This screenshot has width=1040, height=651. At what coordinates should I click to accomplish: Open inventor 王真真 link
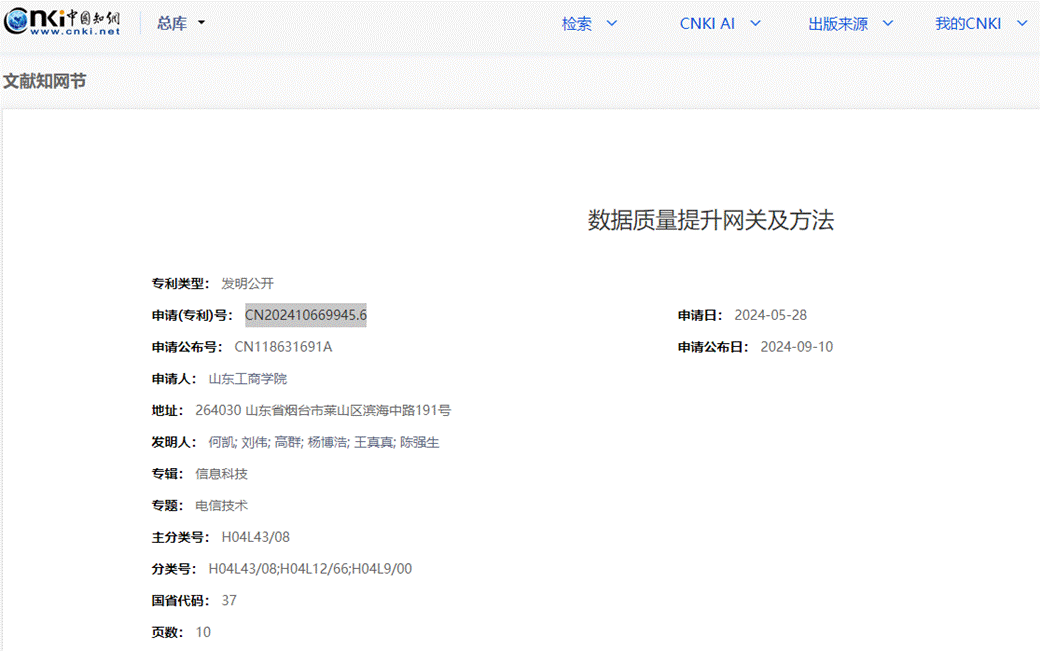tap(373, 442)
